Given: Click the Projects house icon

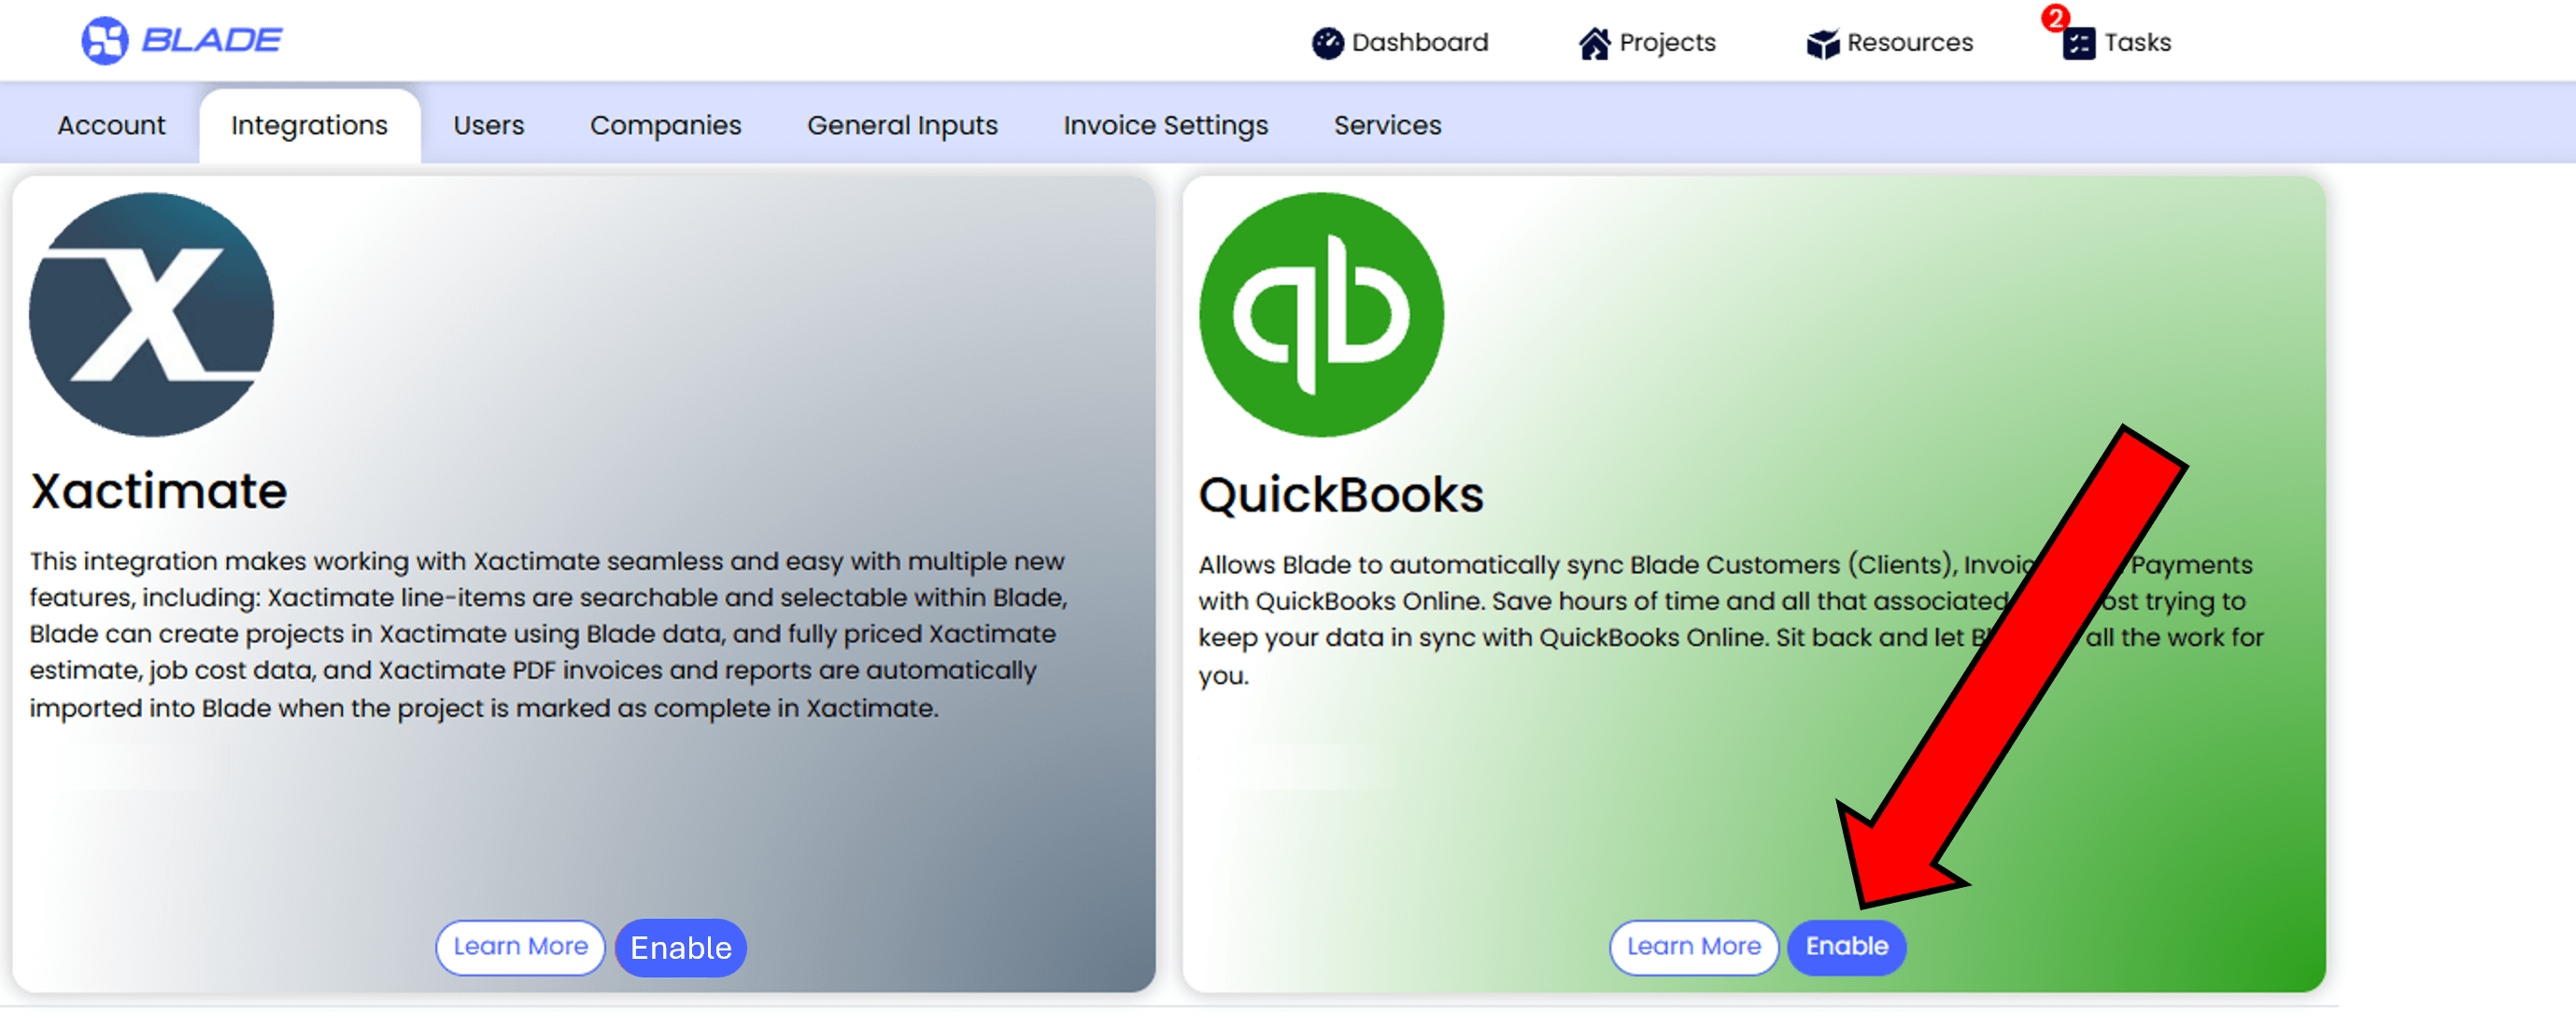Looking at the screenshot, I should [1594, 43].
